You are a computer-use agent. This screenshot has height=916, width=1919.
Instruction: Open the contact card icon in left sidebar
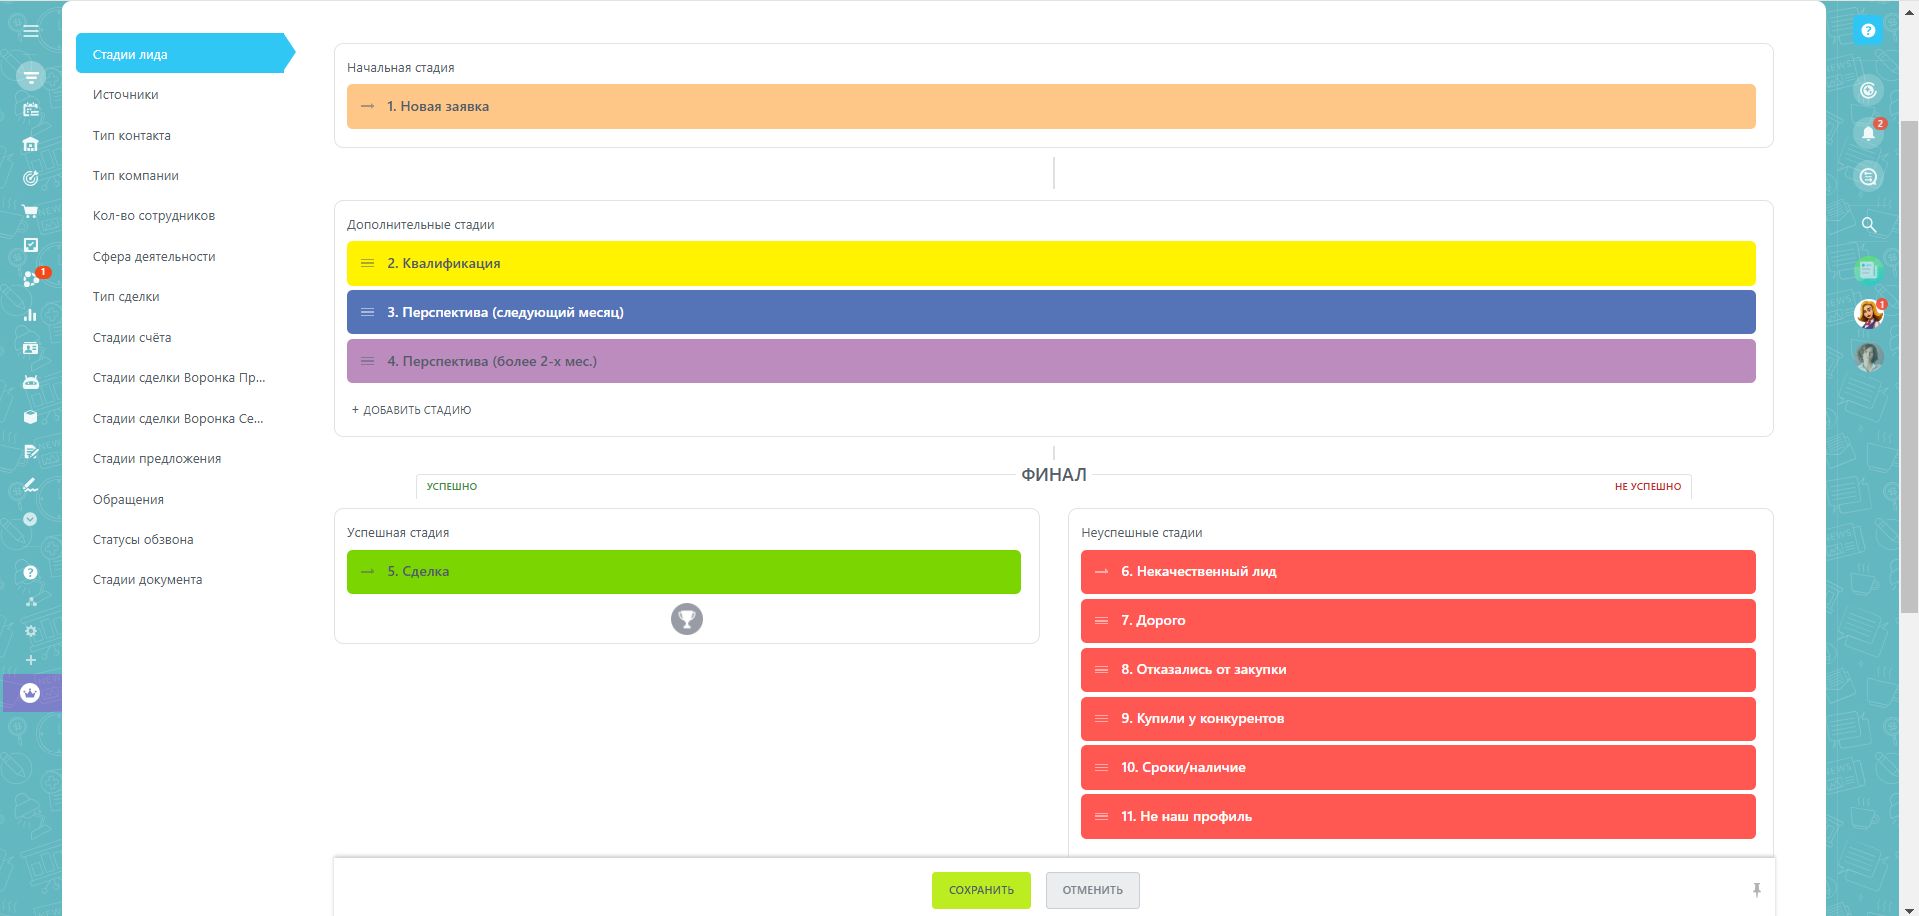coord(31,348)
